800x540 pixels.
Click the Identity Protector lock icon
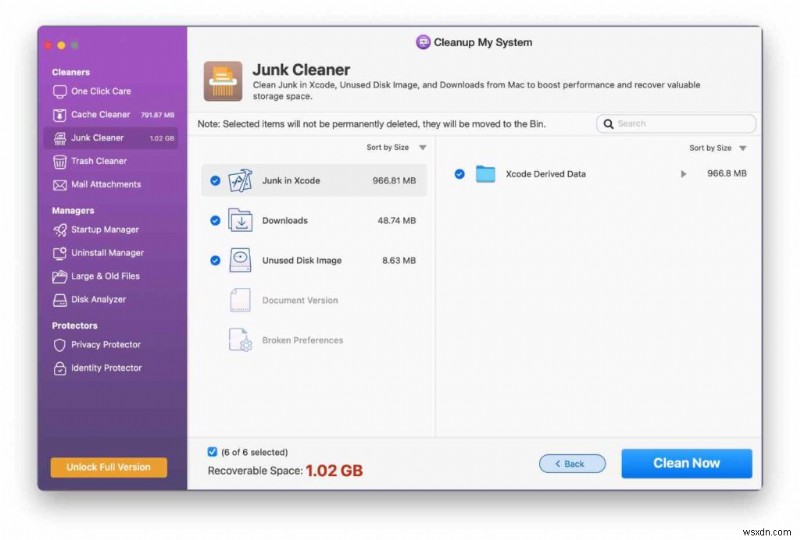(x=60, y=369)
